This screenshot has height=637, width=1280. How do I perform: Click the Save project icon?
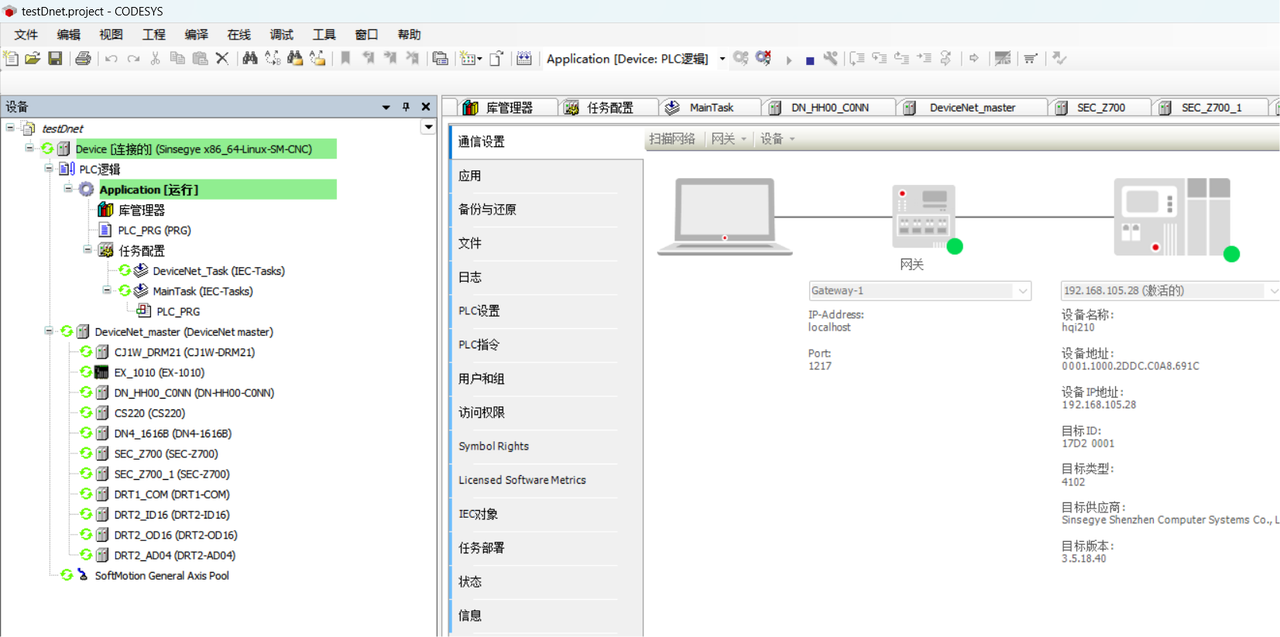tap(55, 59)
